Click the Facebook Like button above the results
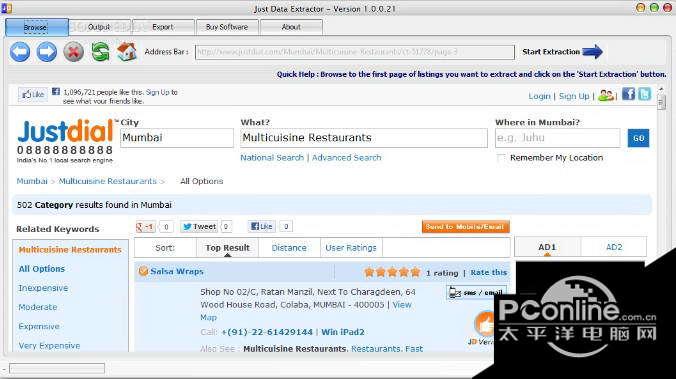The image size is (676, 379). pos(262,226)
